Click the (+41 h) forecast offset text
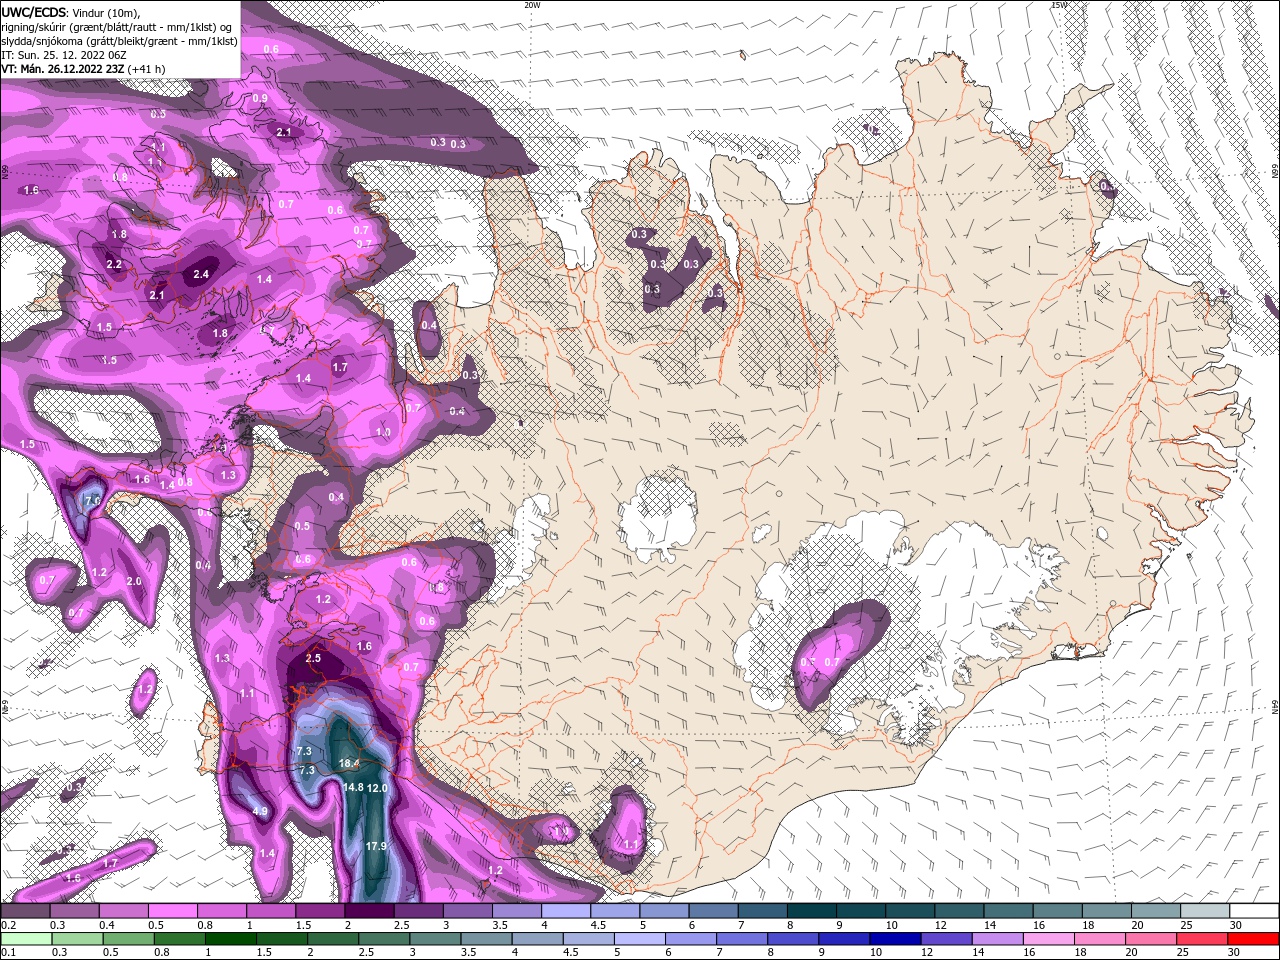The width and height of the screenshot is (1280, 960). tap(147, 68)
